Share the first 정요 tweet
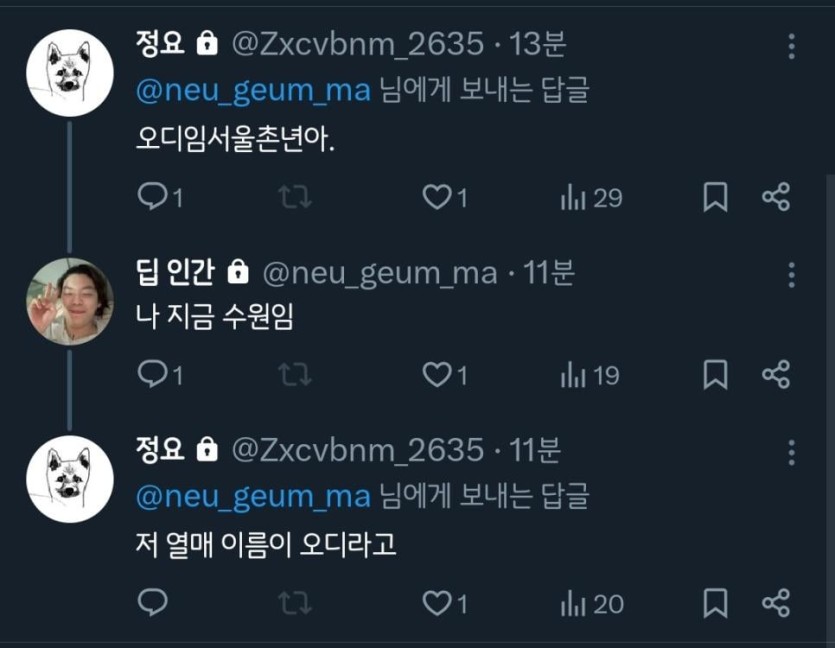This screenshot has height=648, width=835. pyautogui.click(x=776, y=198)
